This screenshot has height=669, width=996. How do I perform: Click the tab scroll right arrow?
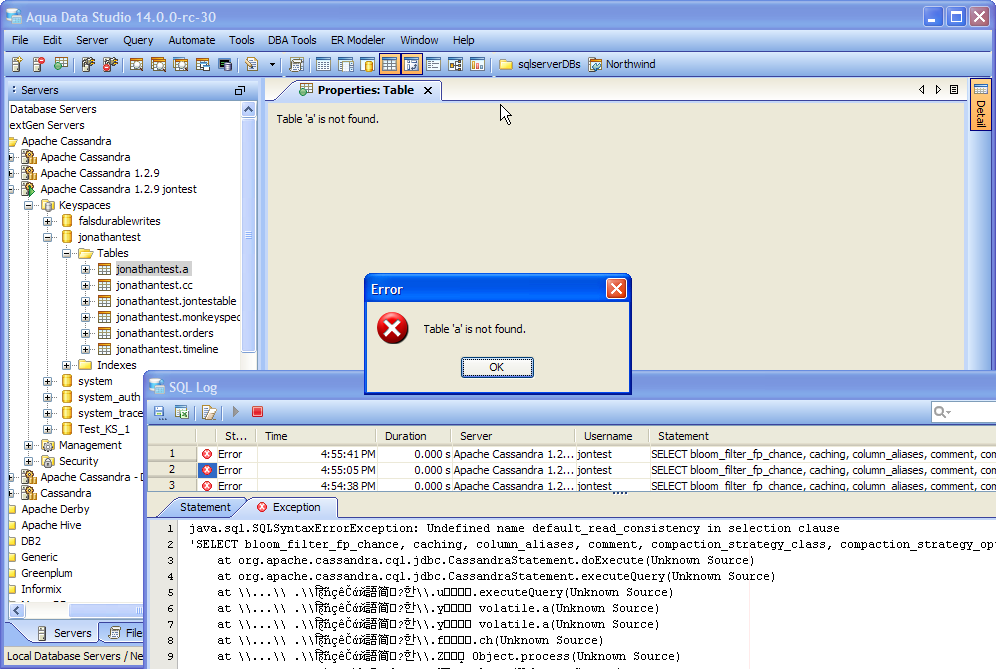[938, 90]
